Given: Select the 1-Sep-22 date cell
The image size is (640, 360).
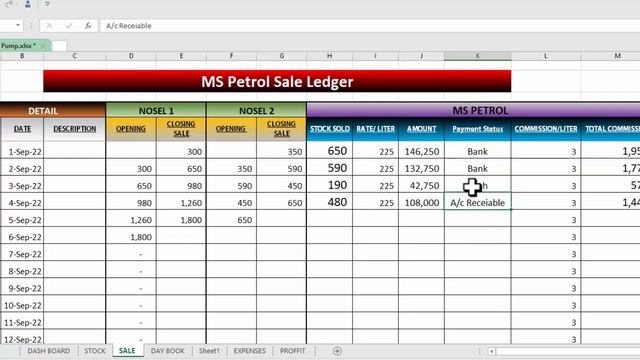Looking at the screenshot, I should coord(22,151).
